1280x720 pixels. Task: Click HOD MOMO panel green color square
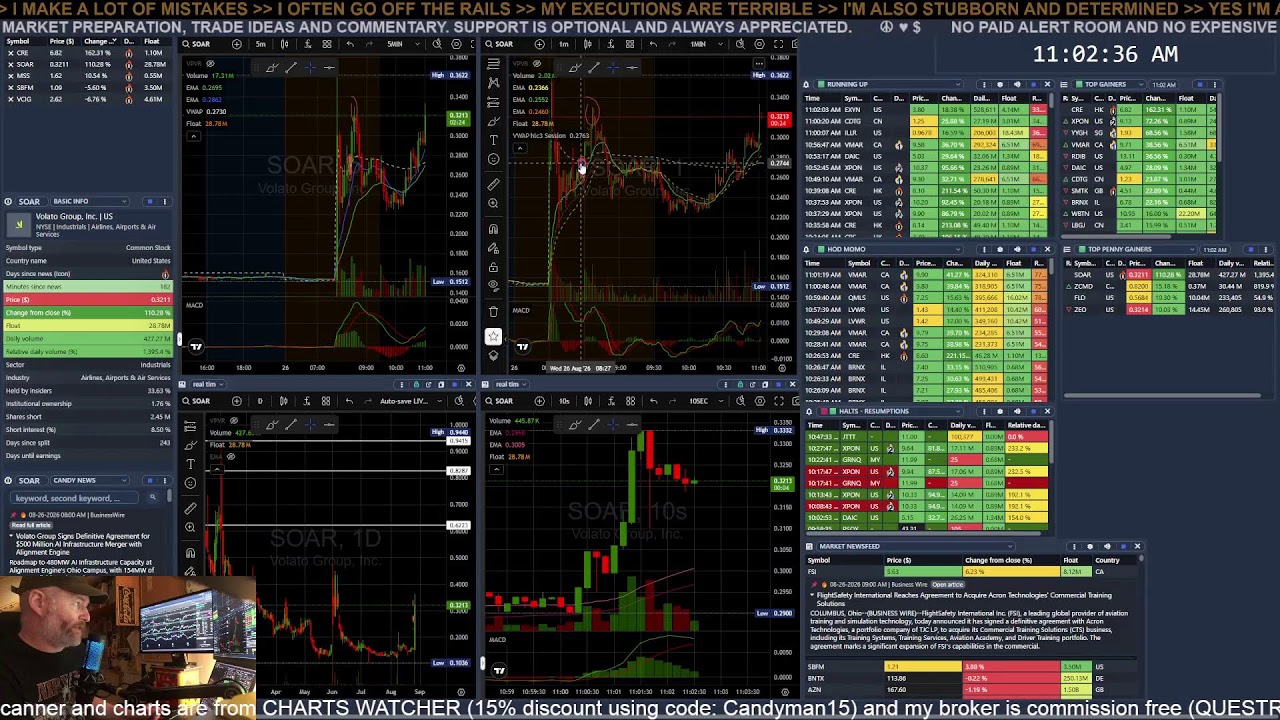pyautogui.click(x=821, y=249)
